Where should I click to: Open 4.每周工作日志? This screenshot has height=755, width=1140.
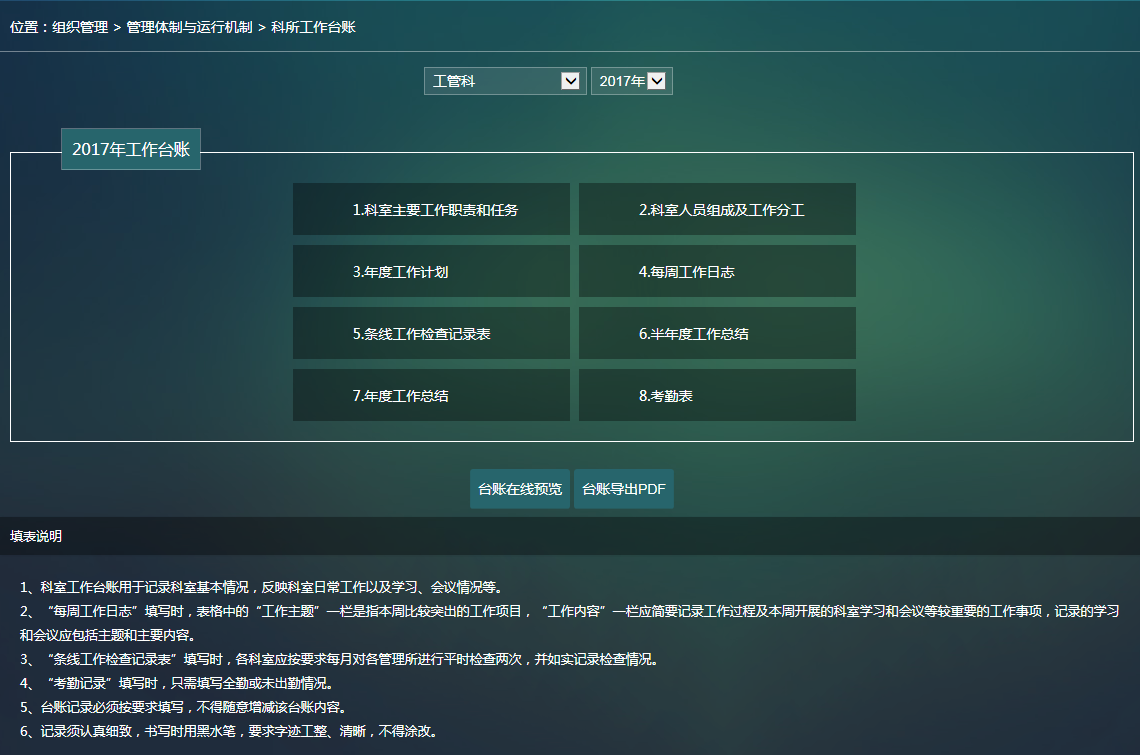[717, 272]
